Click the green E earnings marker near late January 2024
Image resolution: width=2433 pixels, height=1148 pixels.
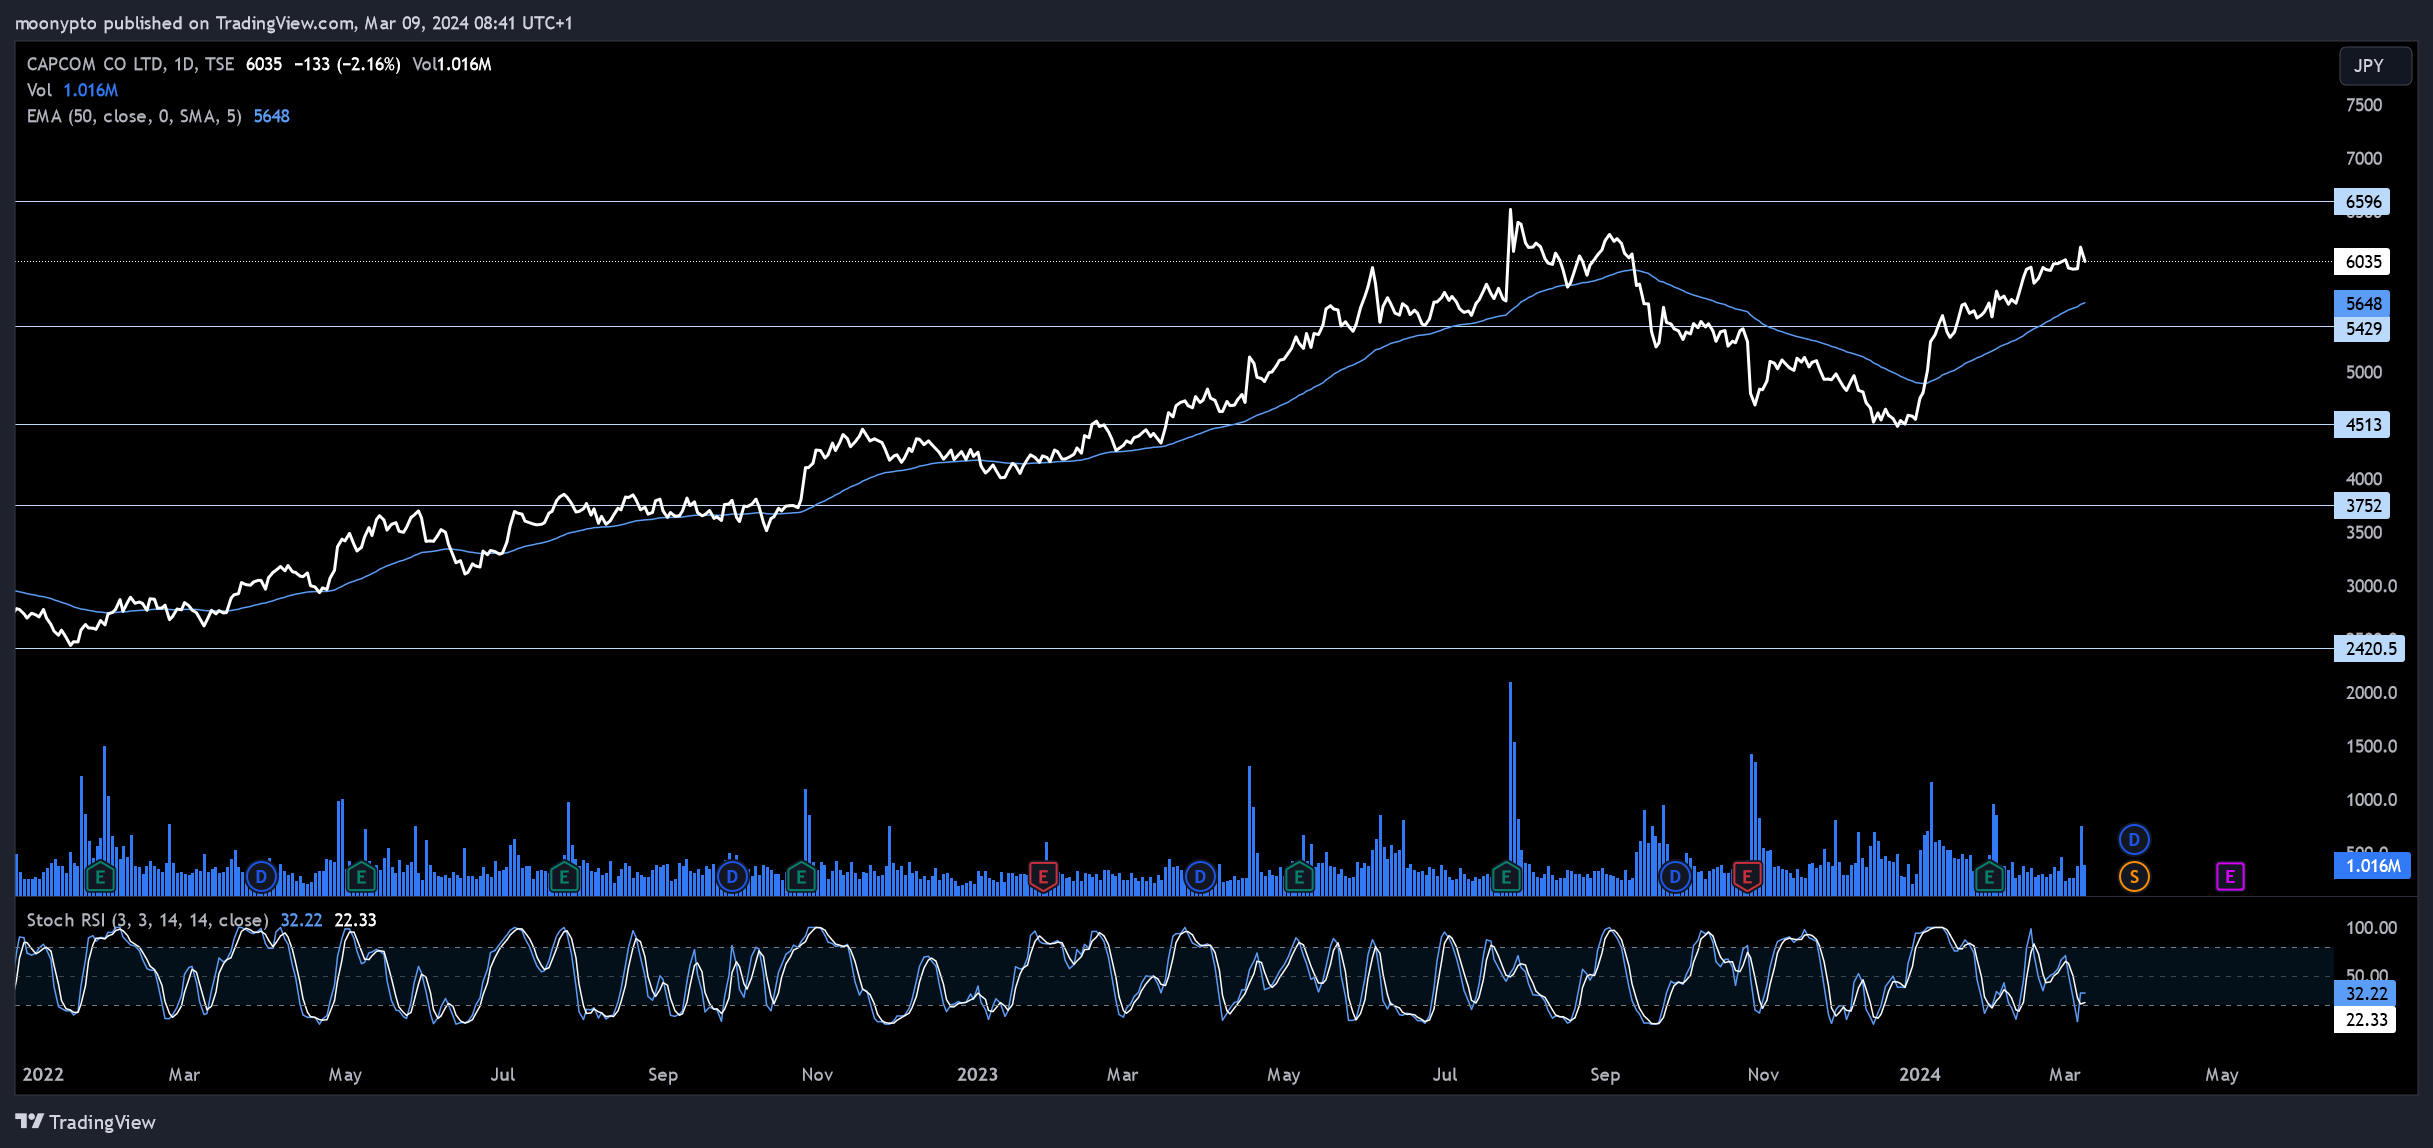tap(1989, 877)
